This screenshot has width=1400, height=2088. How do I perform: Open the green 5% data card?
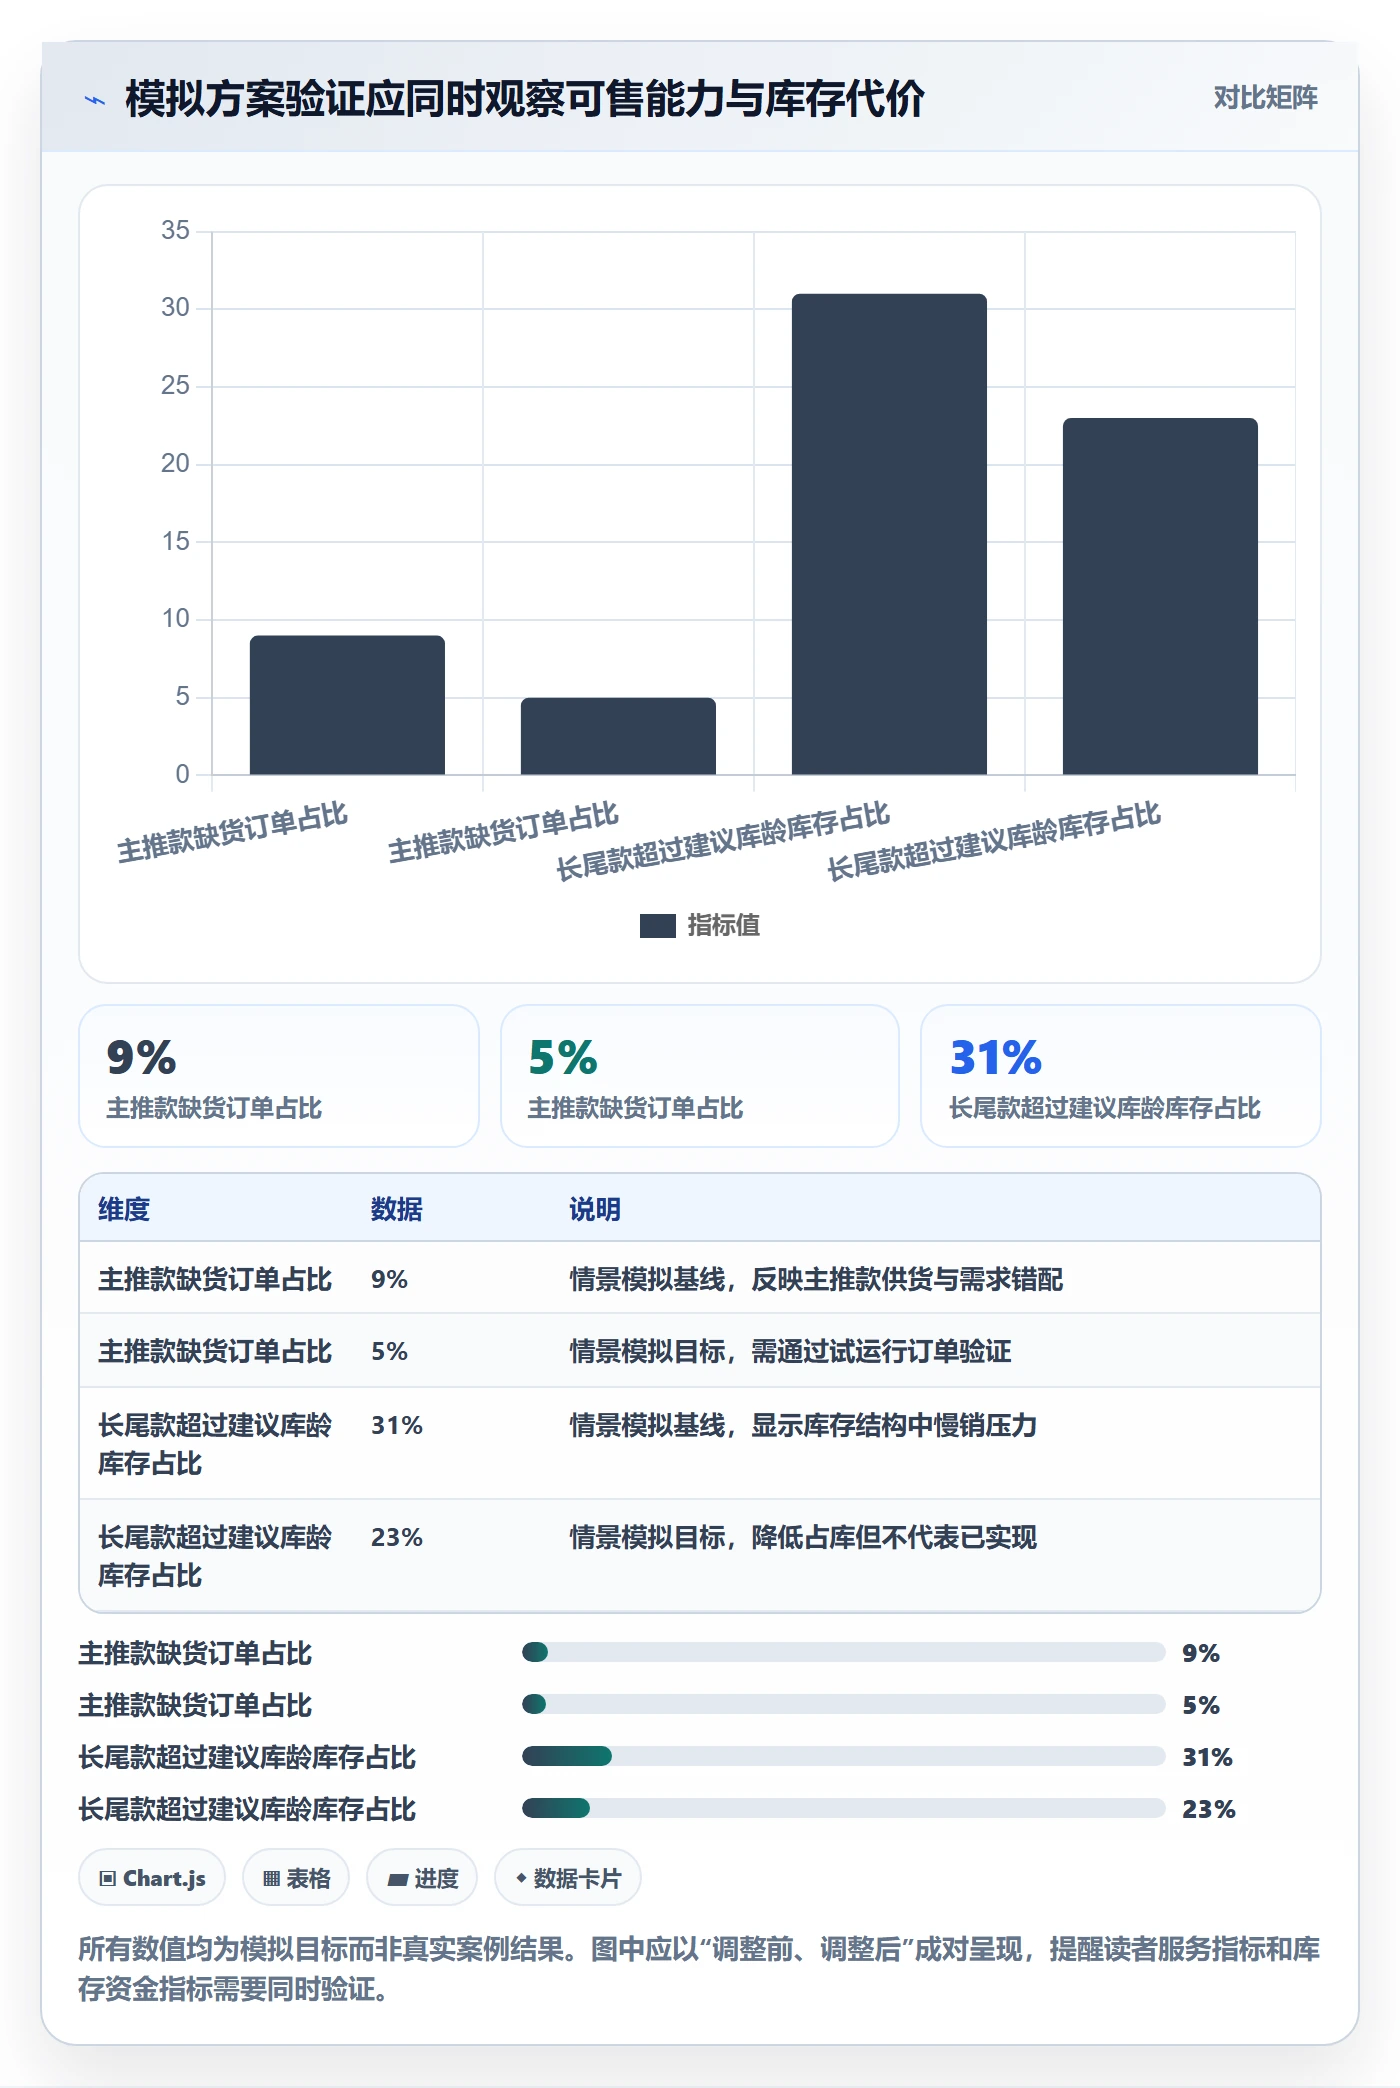pyautogui.click(x=700, y=1076)
